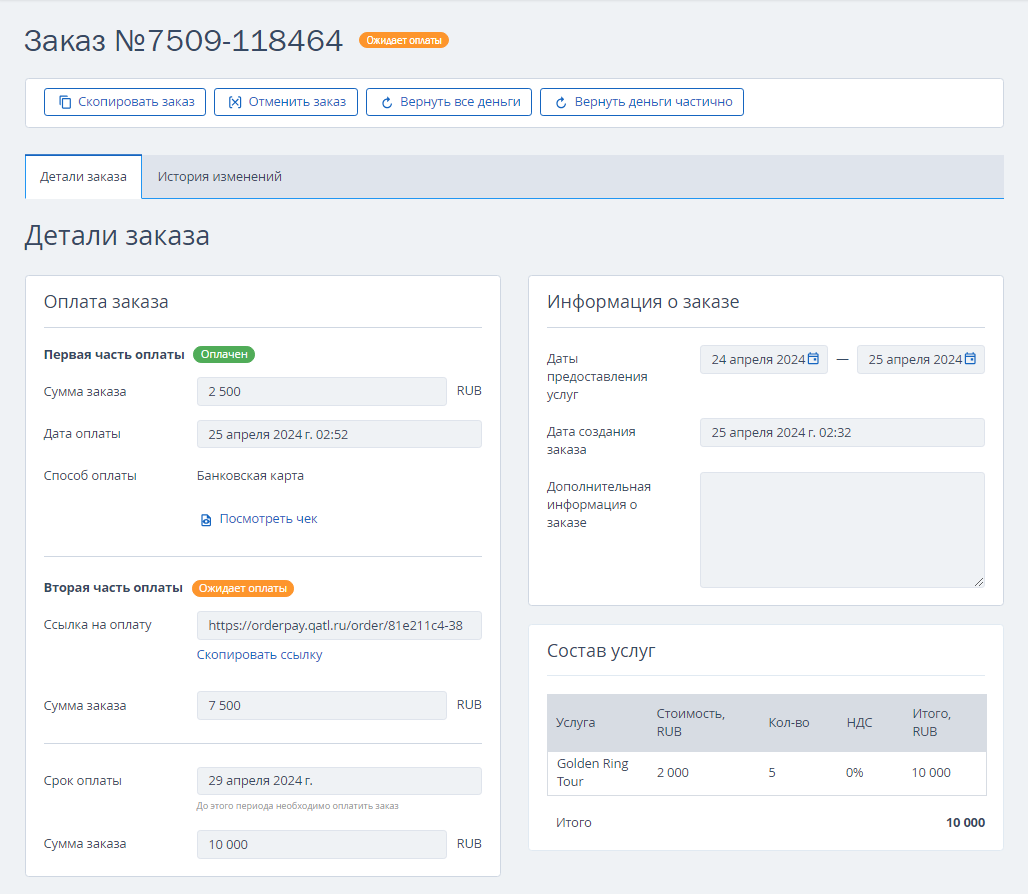Click the bold Итого total 10 000
The image size is (1028, 894).
(x=965, y=823)
